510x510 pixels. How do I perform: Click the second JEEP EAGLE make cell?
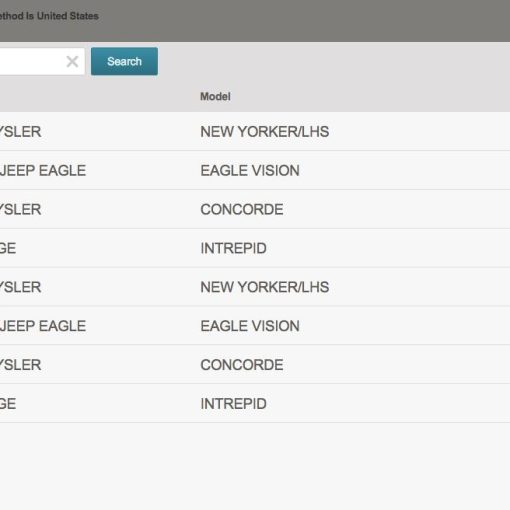(x=43, y=326)
